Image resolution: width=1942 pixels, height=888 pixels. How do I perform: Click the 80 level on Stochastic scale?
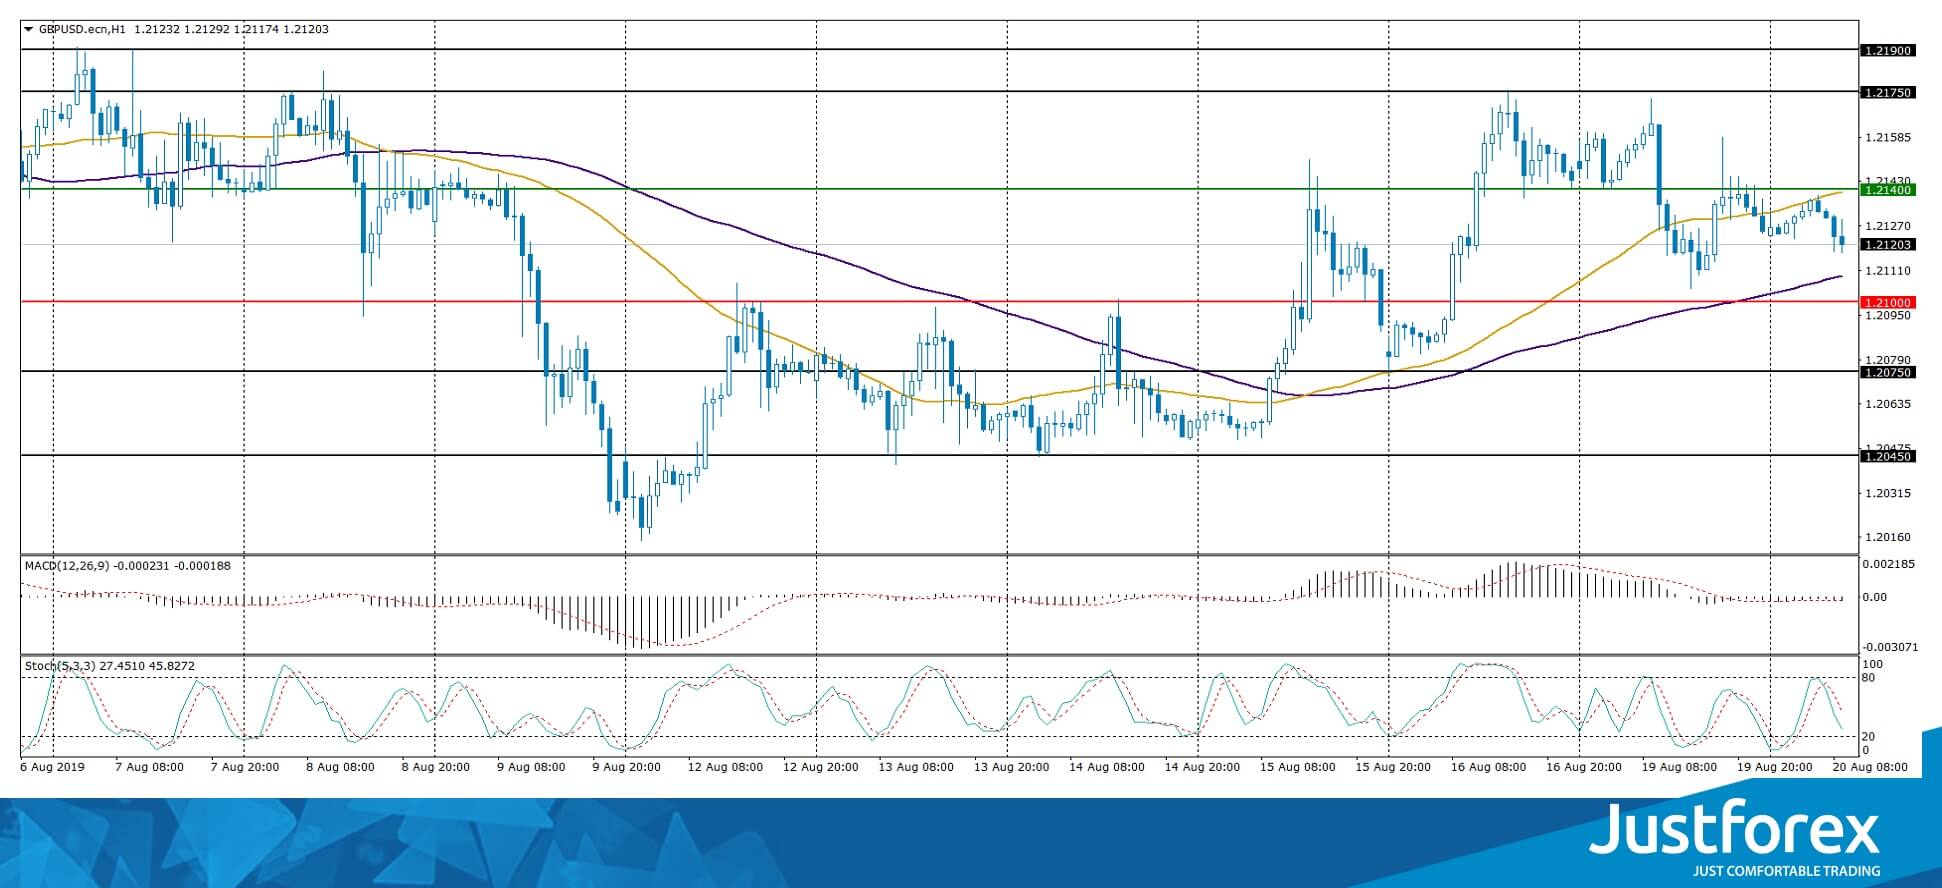(x=1868, y=678)
